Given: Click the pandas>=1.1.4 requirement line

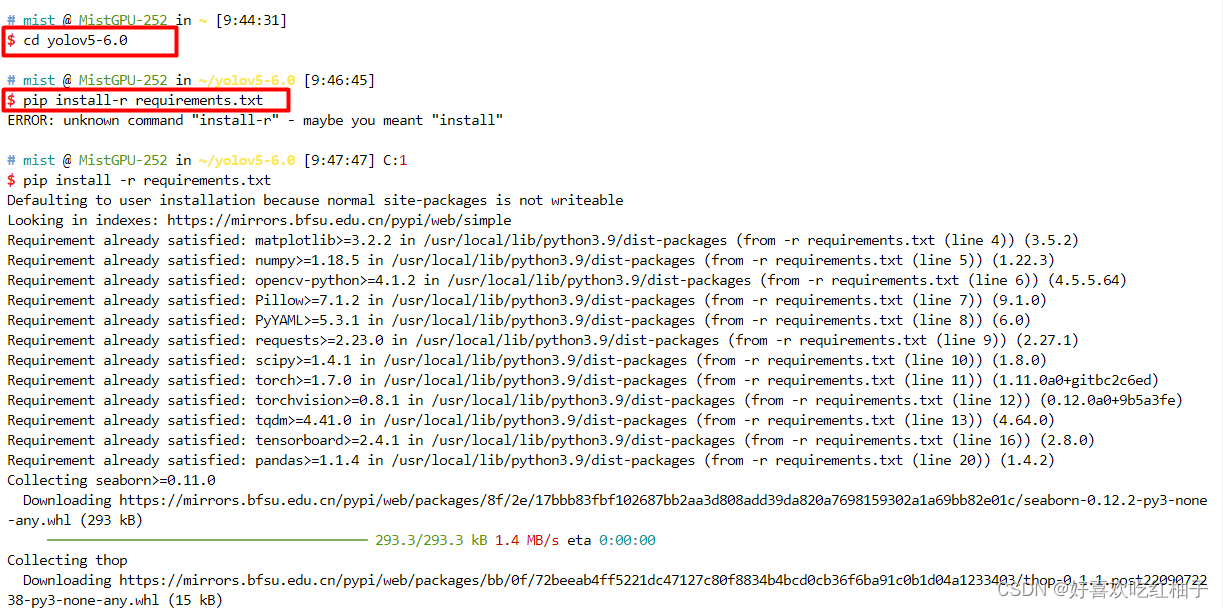Looking at the screenshot, I should tap(531, 461).
